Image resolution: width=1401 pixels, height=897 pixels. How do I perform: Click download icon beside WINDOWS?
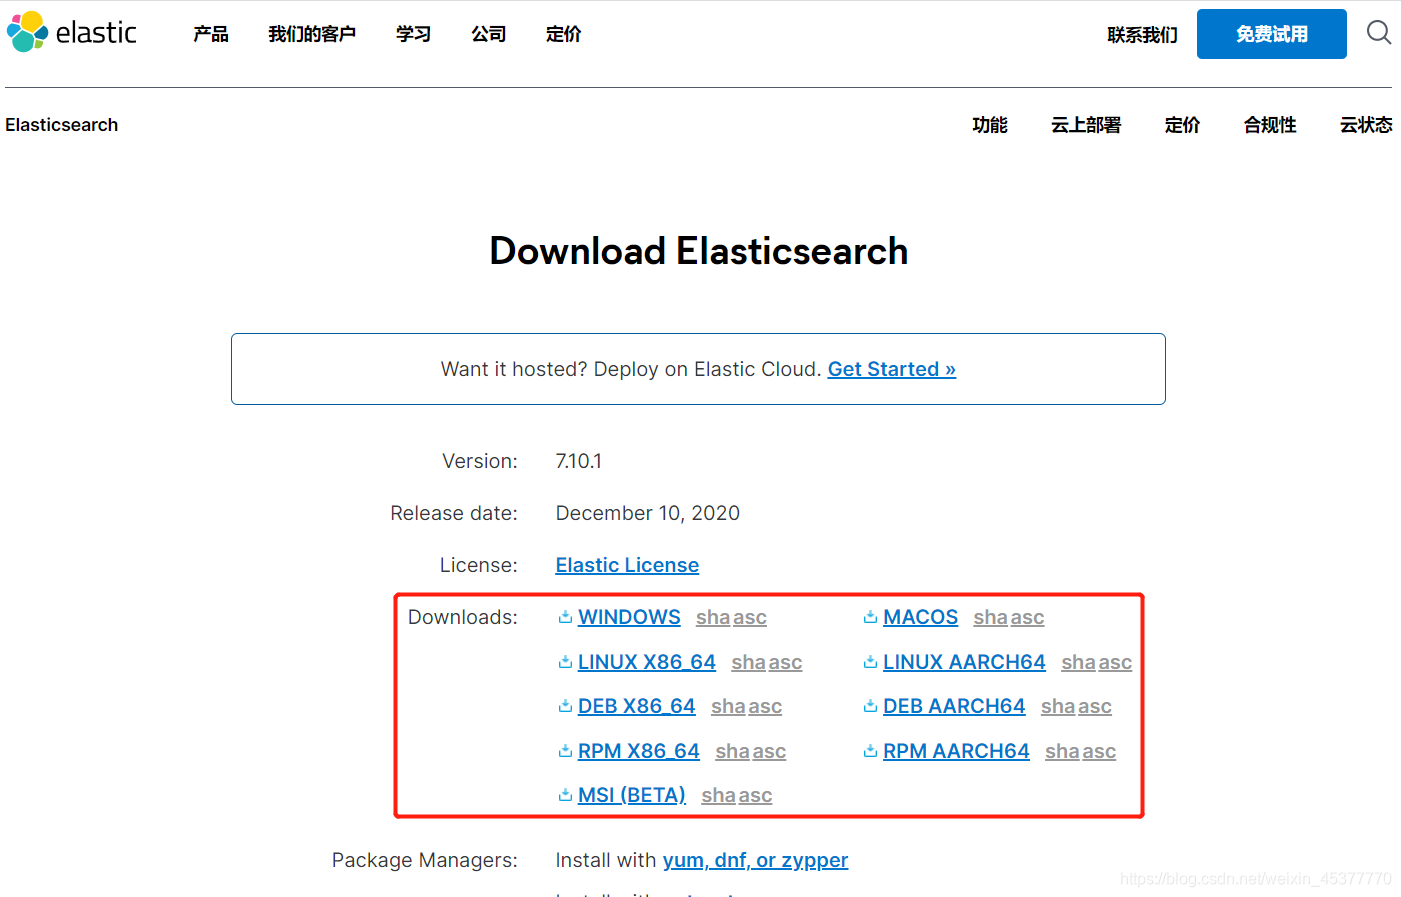pyautogui.click(x=565, y=617)
